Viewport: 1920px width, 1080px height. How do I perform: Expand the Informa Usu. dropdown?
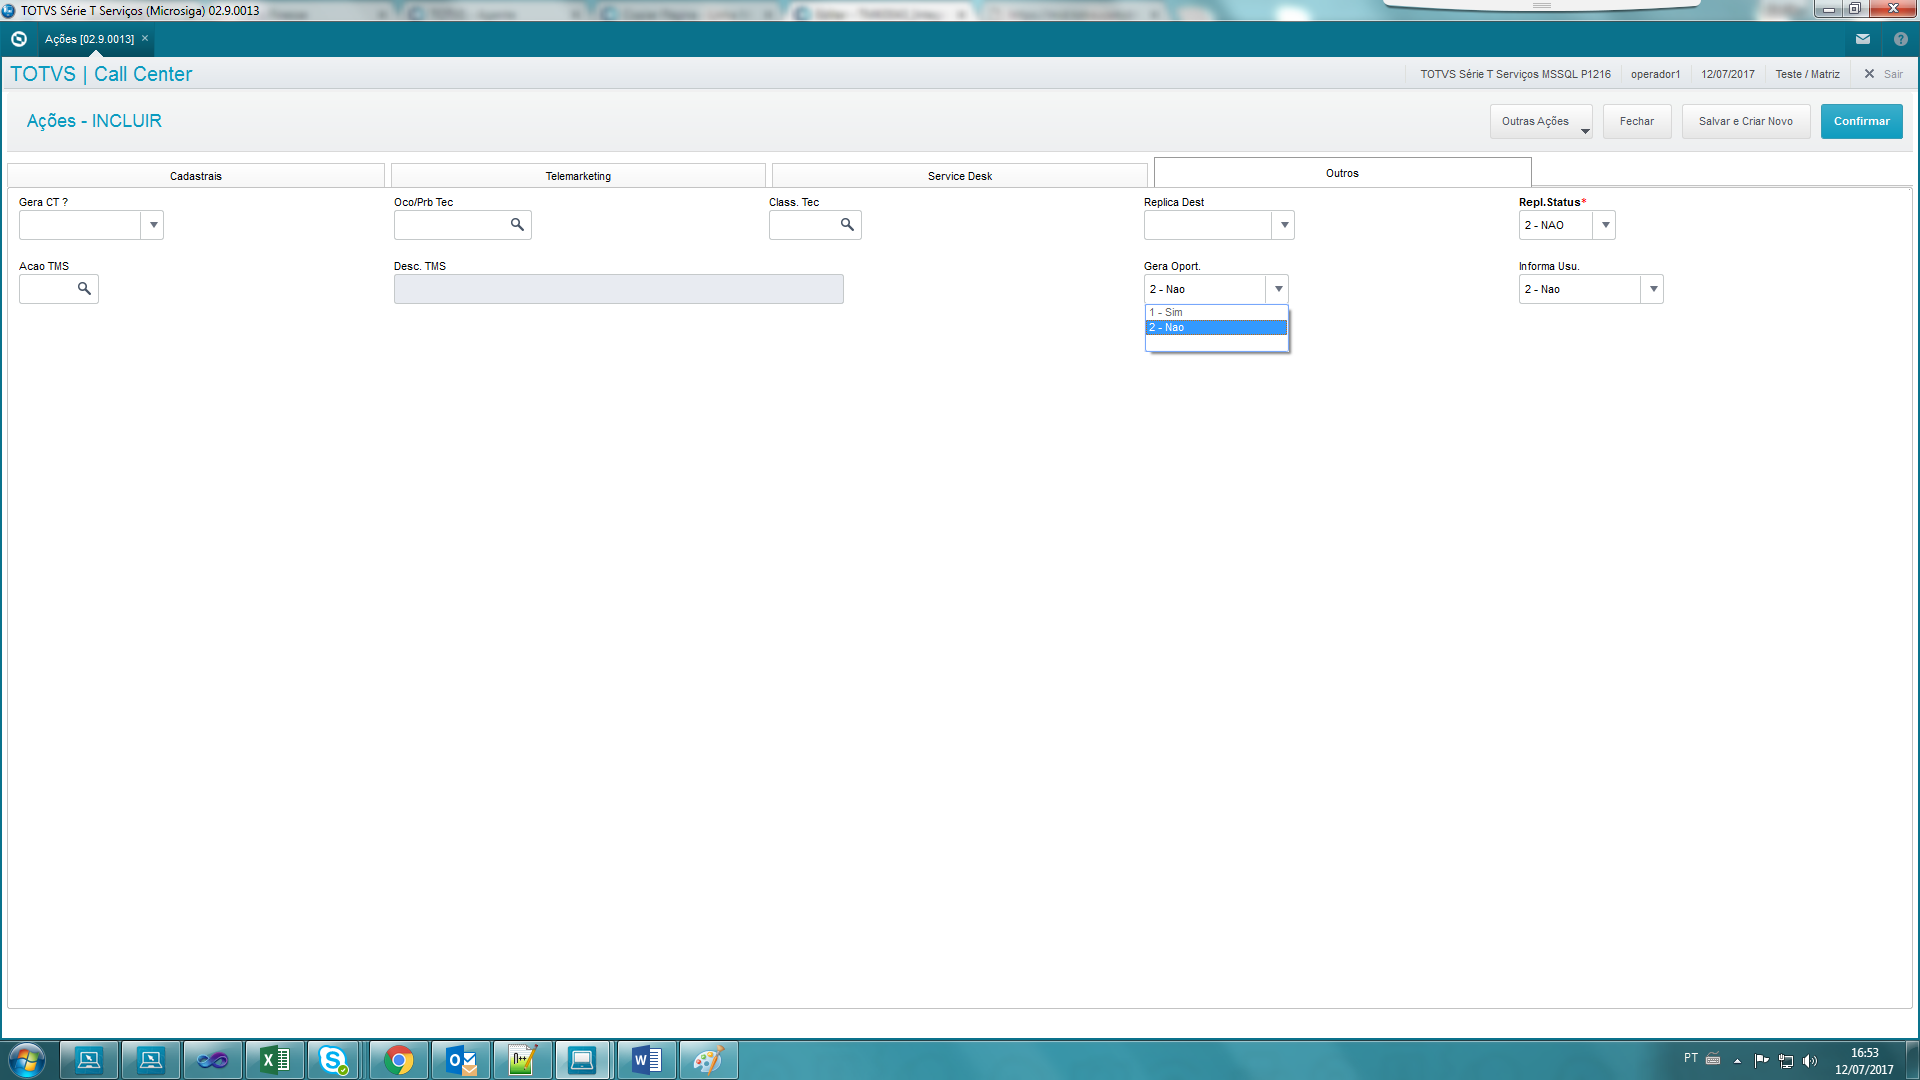pyautogui.click(x=1653, y=289)
